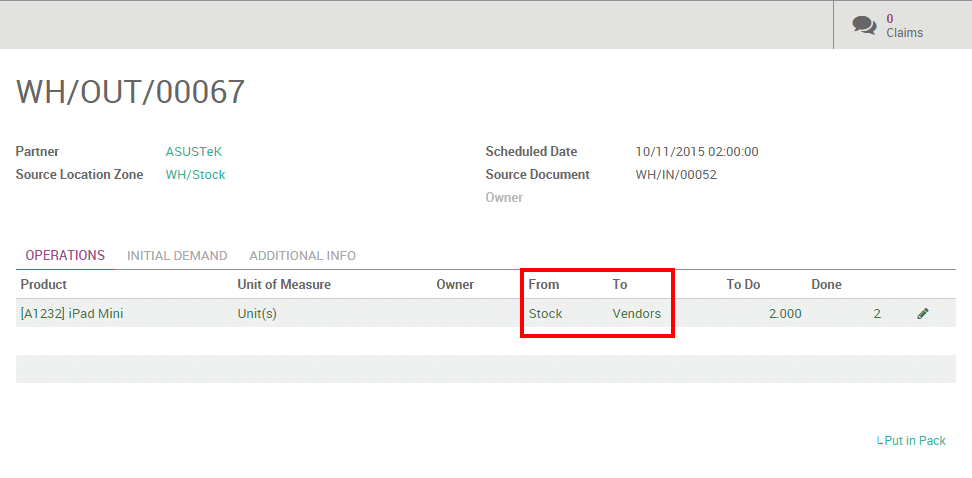The width and height of the screenshot is (972, 478).
Task: Switch to the Operations tab
Action: (x=65, y=256)
